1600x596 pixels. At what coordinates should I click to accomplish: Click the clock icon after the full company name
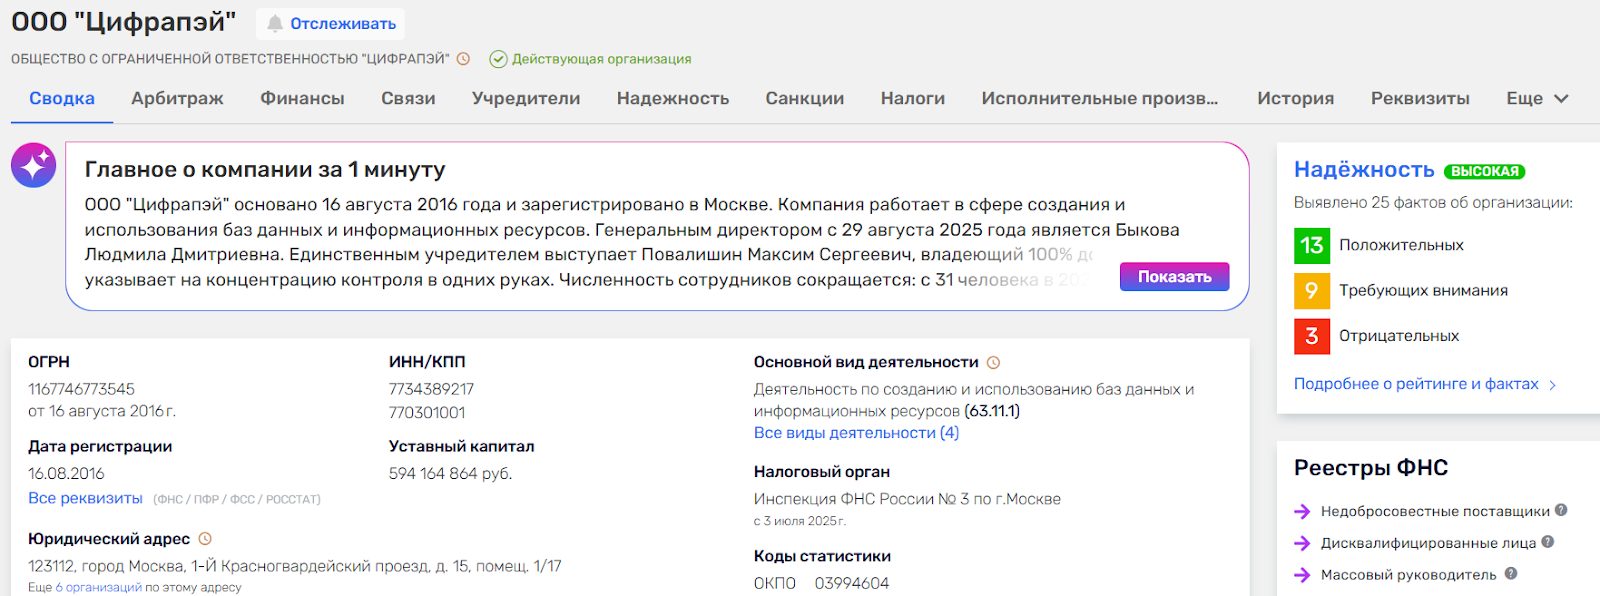point(463,59)
